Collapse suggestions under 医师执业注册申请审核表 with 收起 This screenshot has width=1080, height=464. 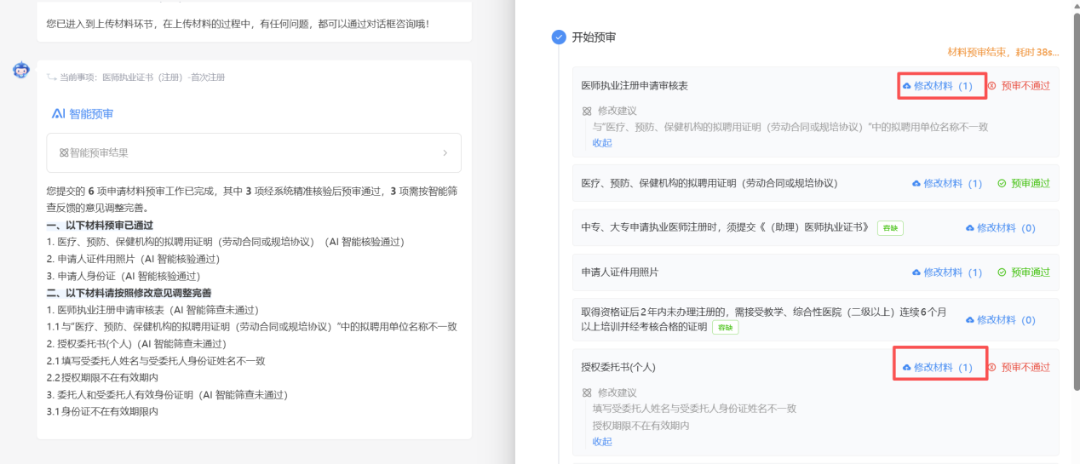tap(602, 143)
